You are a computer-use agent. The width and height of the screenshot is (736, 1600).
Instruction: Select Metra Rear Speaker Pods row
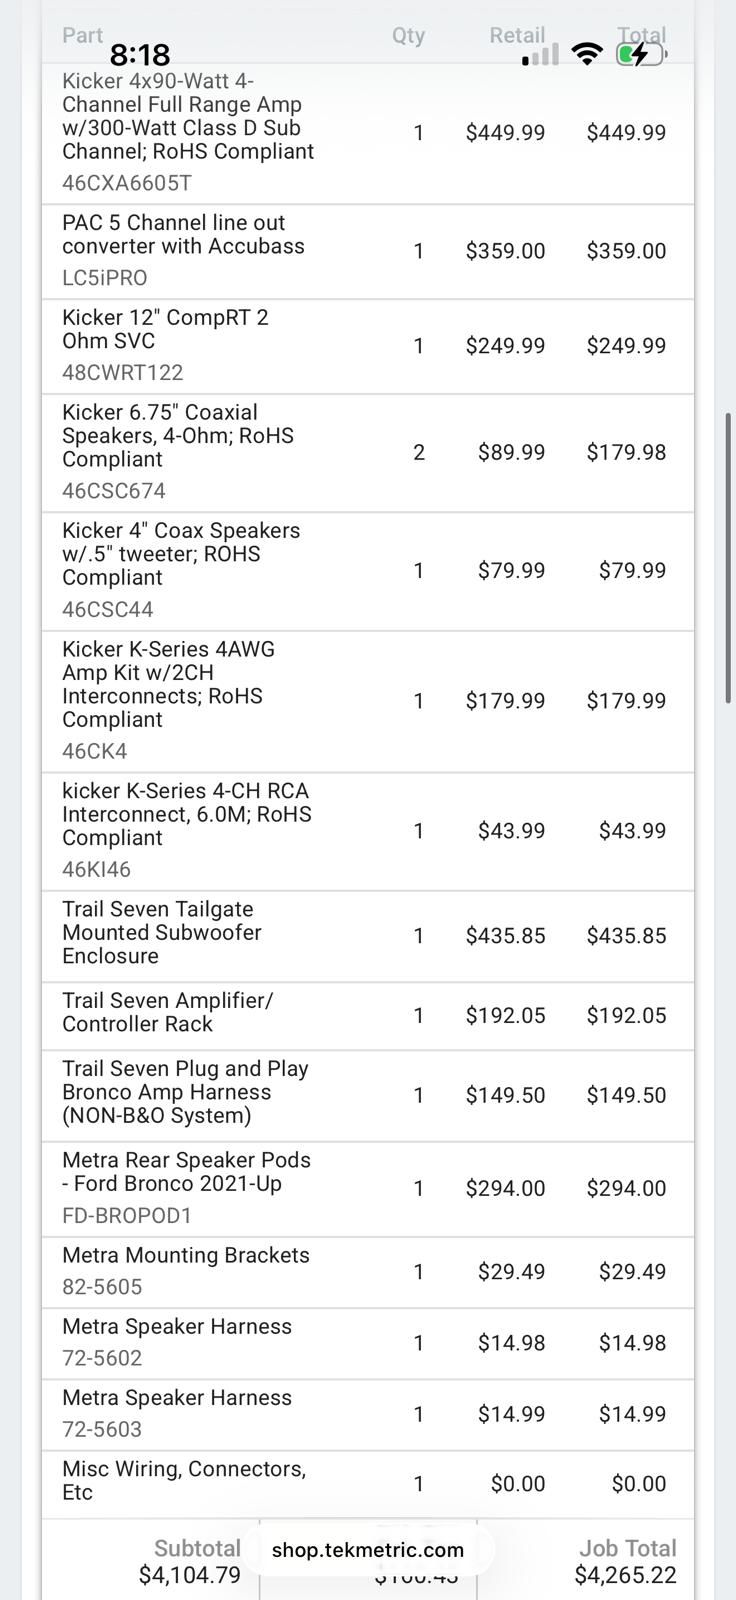click(x=368, y=1189)
